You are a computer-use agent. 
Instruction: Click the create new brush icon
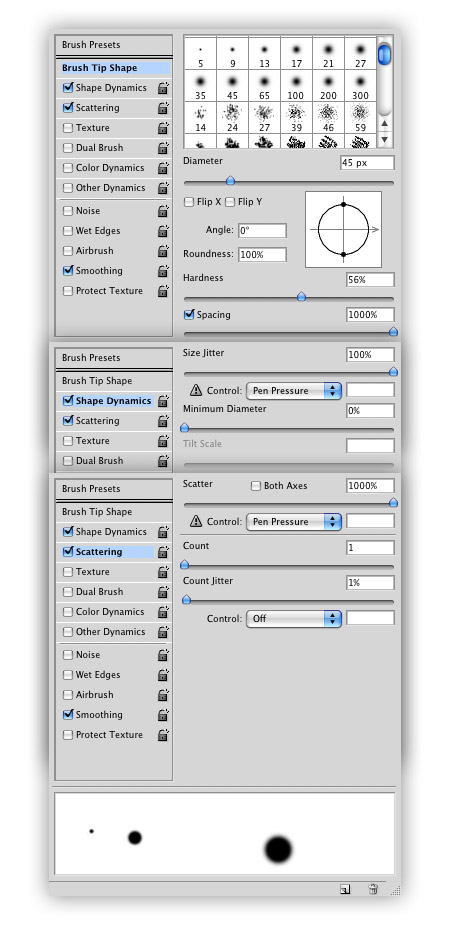tap(345, 888)
